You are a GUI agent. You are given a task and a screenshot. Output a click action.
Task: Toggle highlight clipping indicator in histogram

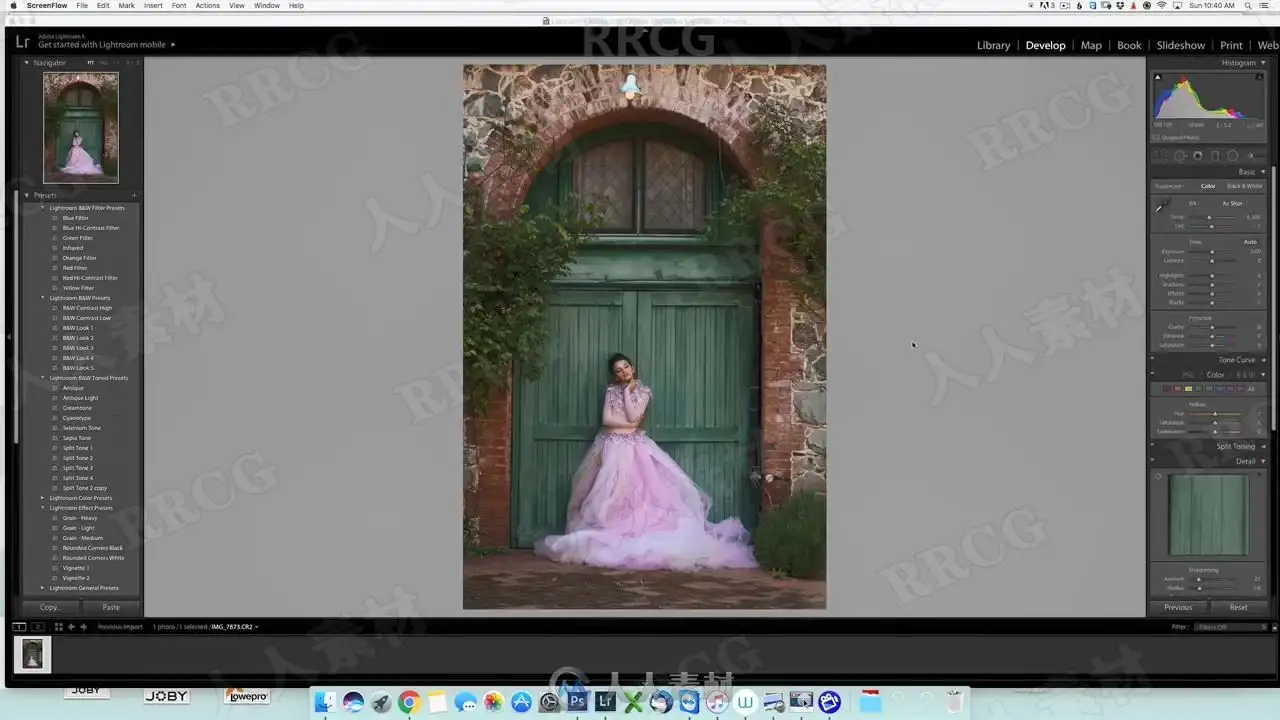click(x=1259, y=77)
